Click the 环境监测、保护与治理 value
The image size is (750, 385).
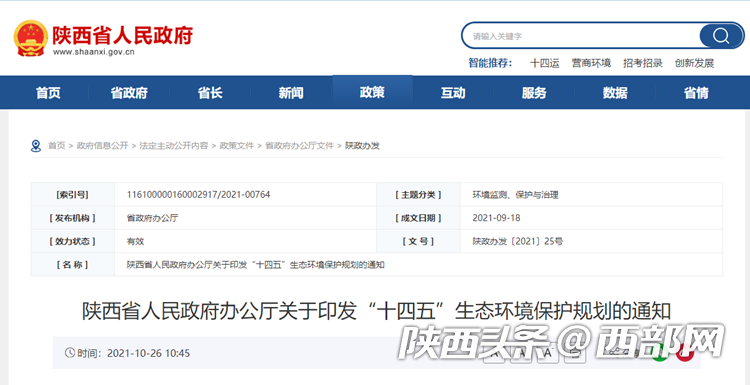click(x=516, y=195)
